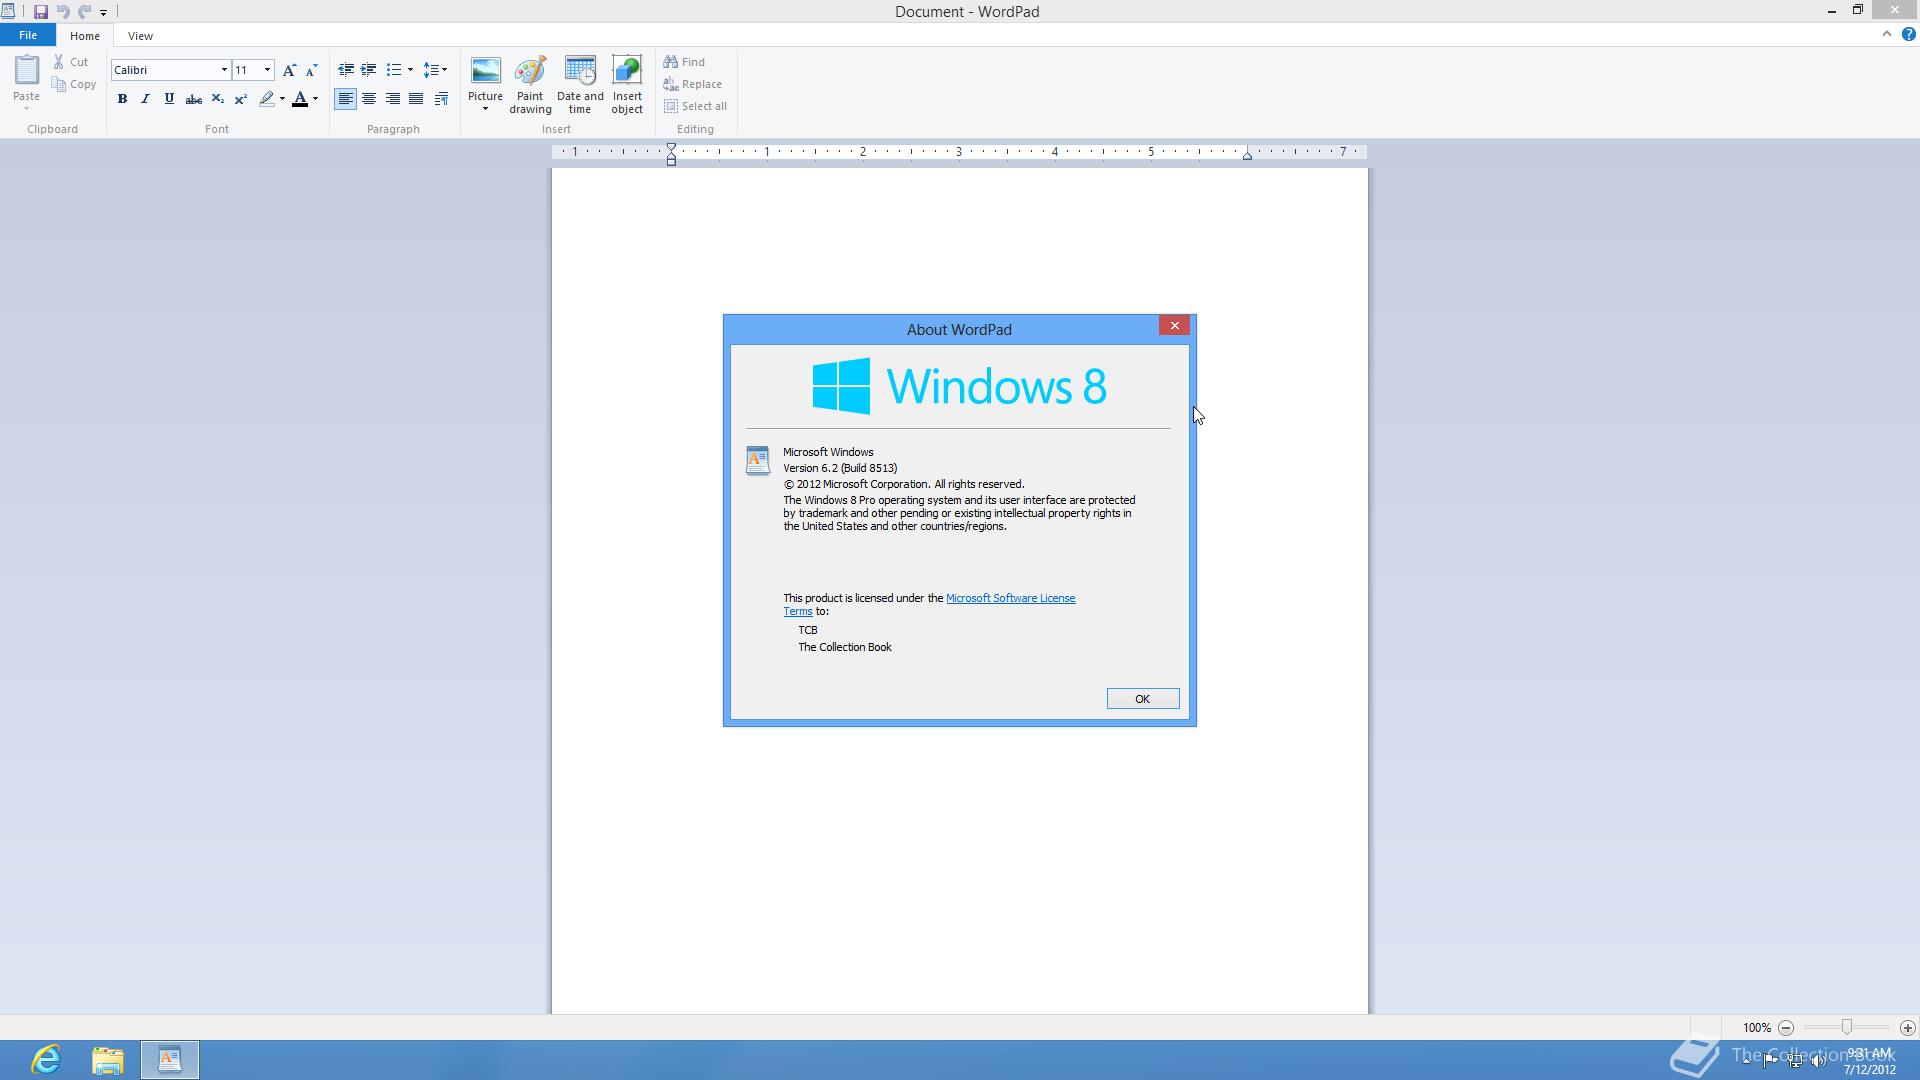
Task: Click the right indent marker on ruler
Action: (x=1247, y=155)
